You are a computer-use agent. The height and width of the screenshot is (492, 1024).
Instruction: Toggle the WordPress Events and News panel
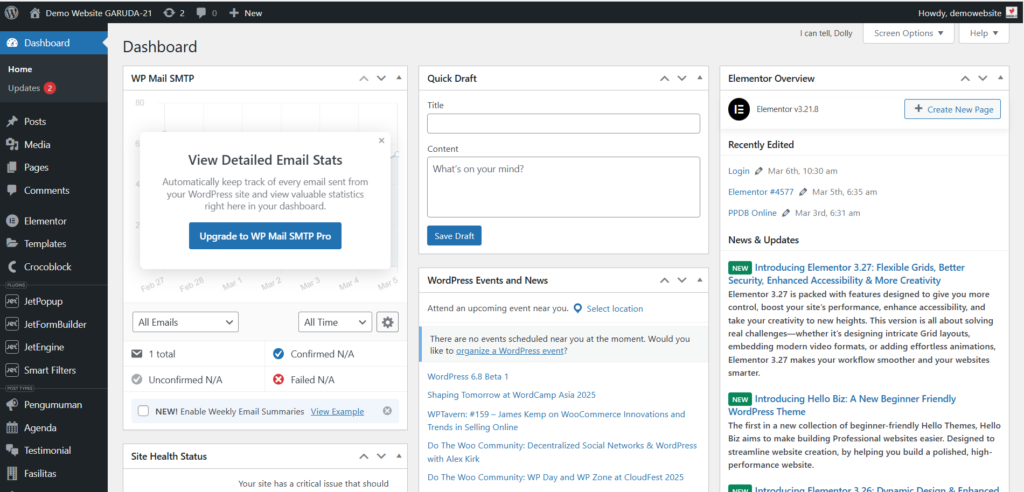click(699, 280)
